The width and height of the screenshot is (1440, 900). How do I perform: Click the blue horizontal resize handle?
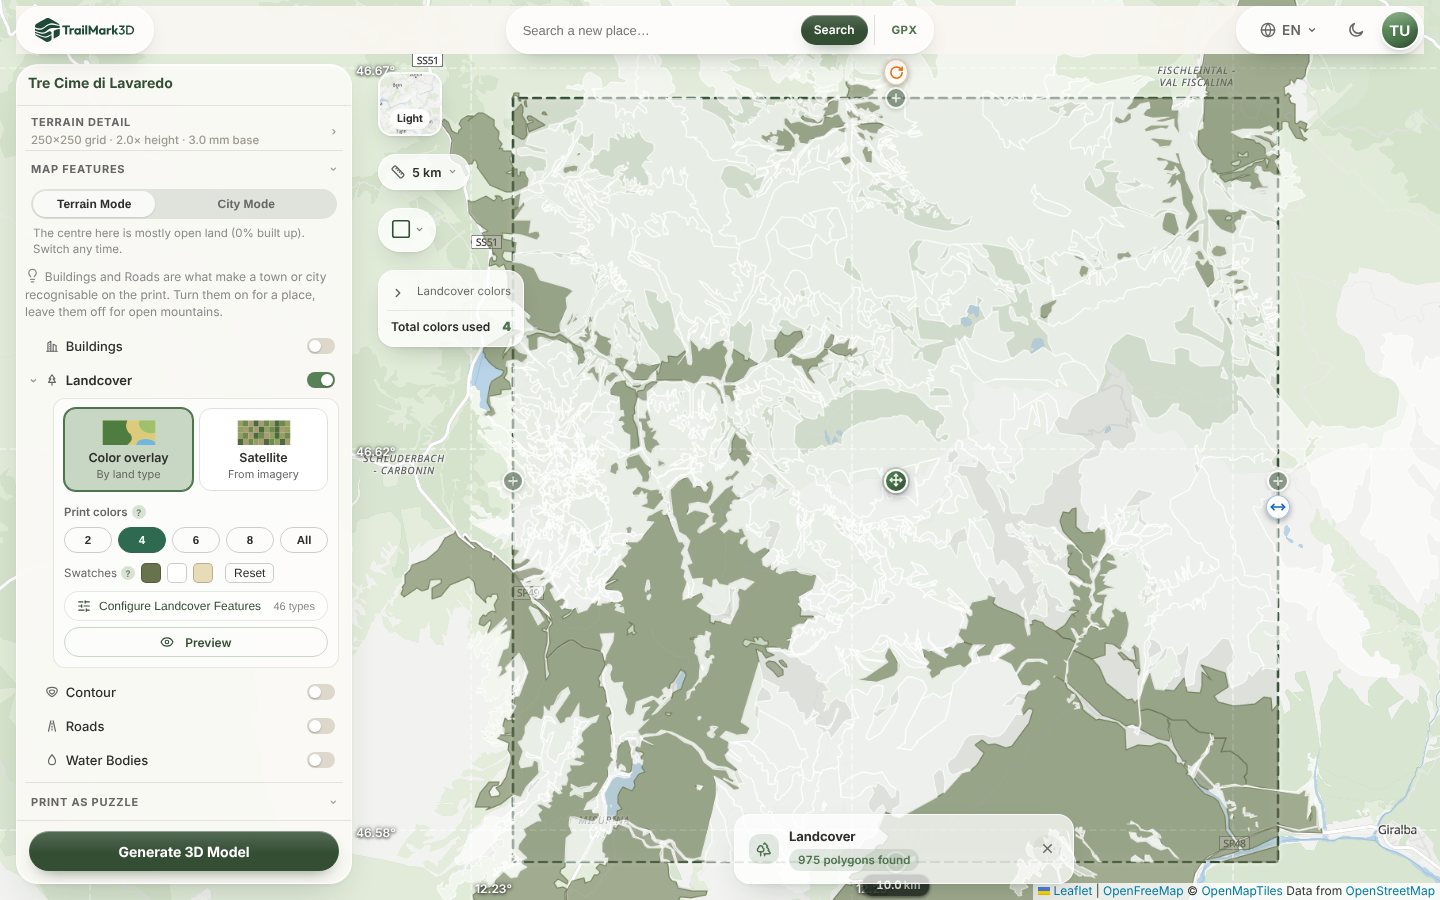1278,507
